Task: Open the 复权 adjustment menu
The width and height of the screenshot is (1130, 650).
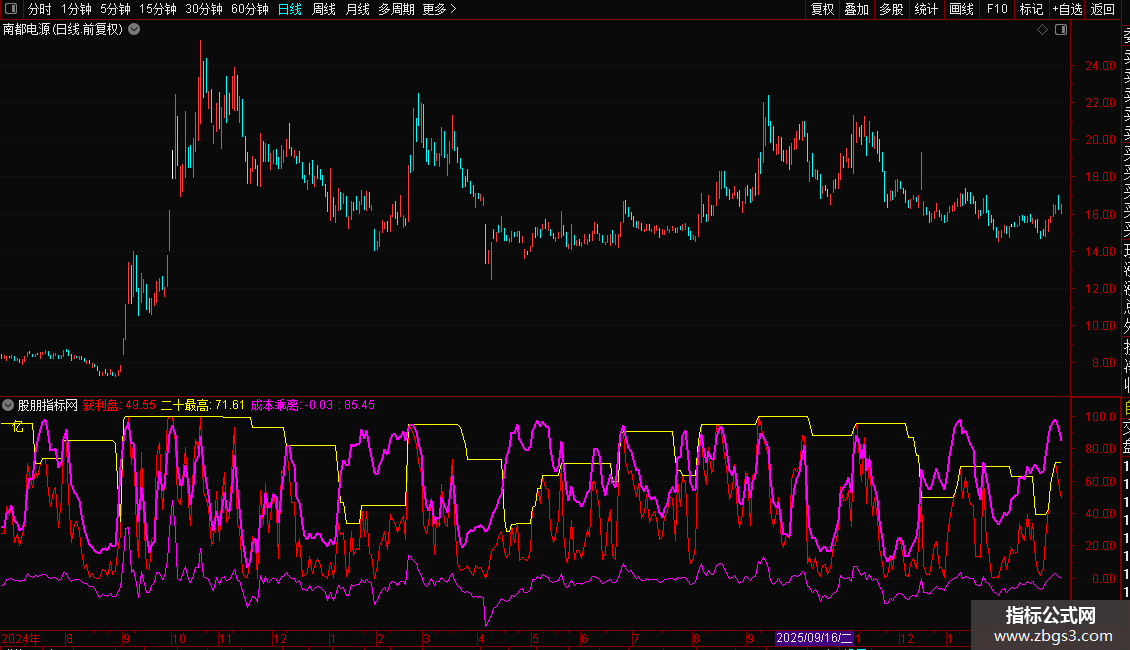Action: pyautogui.click(x=822, y=9)
